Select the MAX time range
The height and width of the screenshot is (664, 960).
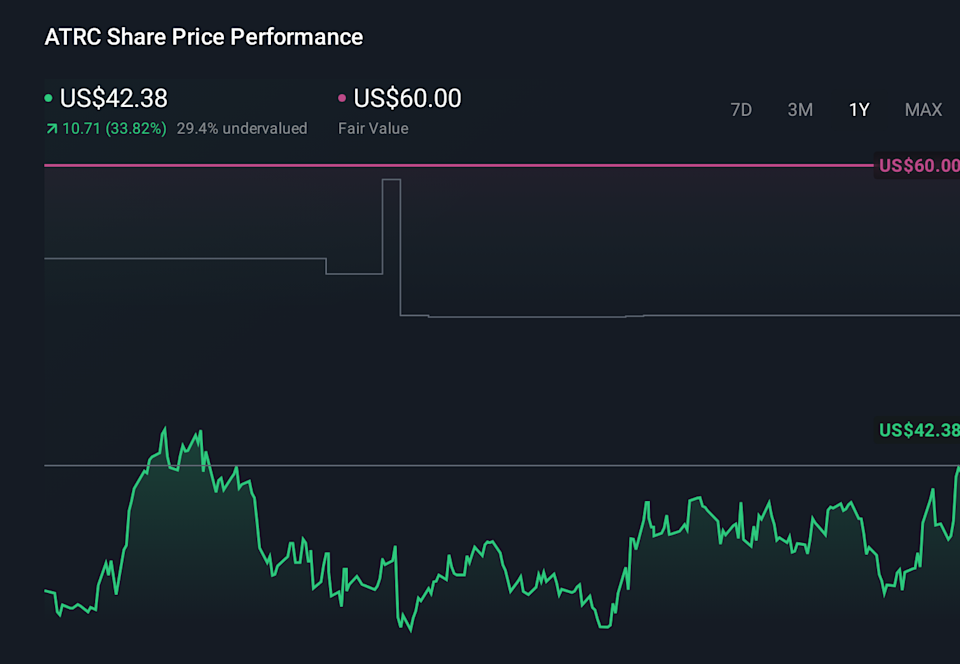[923, 110]
